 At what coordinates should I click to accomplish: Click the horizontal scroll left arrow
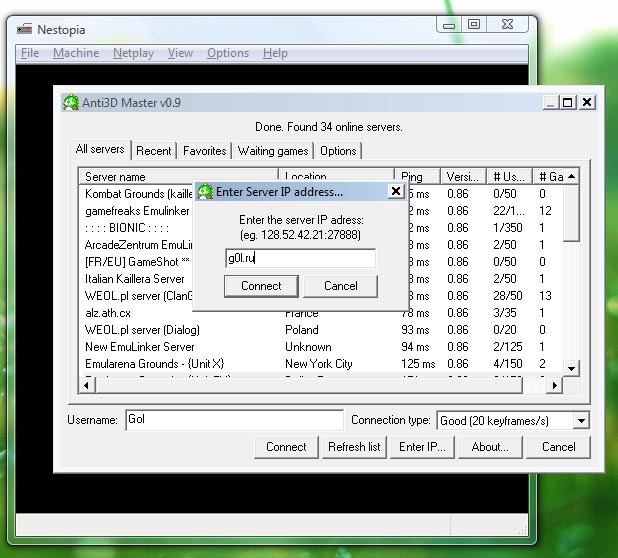(87, 385)
